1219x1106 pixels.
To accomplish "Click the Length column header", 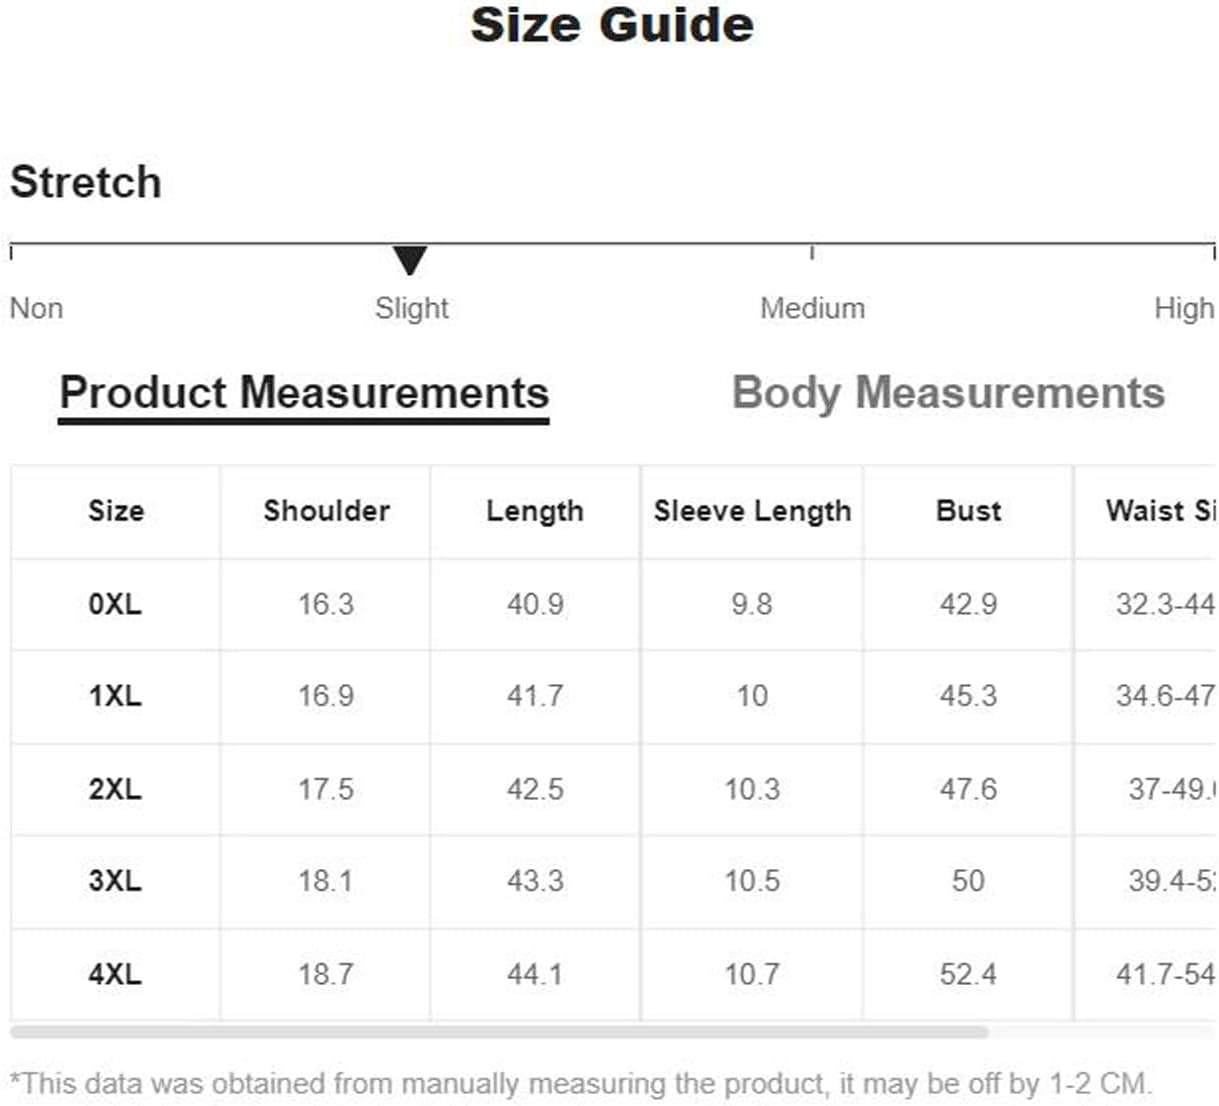I will pos(535,511).
